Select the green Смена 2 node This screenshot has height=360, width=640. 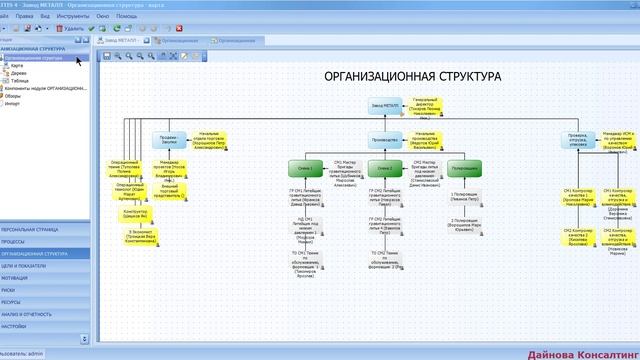click(x=384, y=168)
